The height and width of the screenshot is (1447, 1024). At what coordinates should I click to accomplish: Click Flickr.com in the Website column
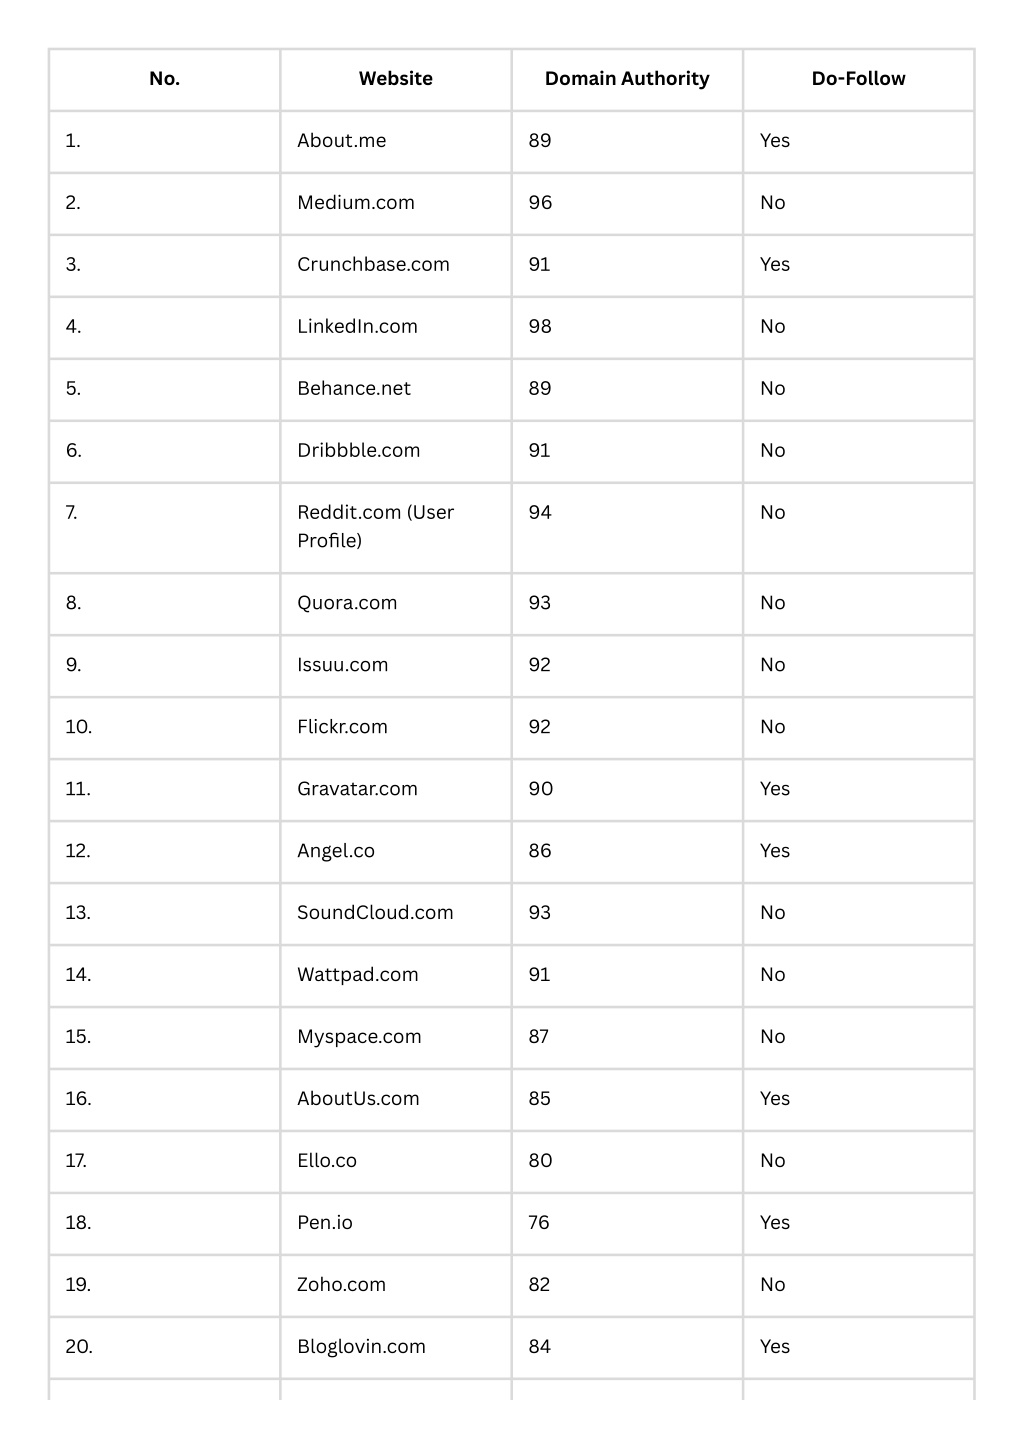click(x=342, y=727)
